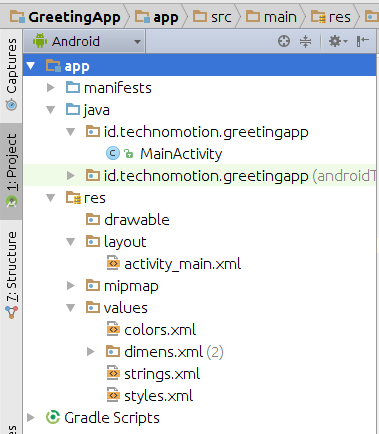Click the MainActivity class icon

click(113, 153)
